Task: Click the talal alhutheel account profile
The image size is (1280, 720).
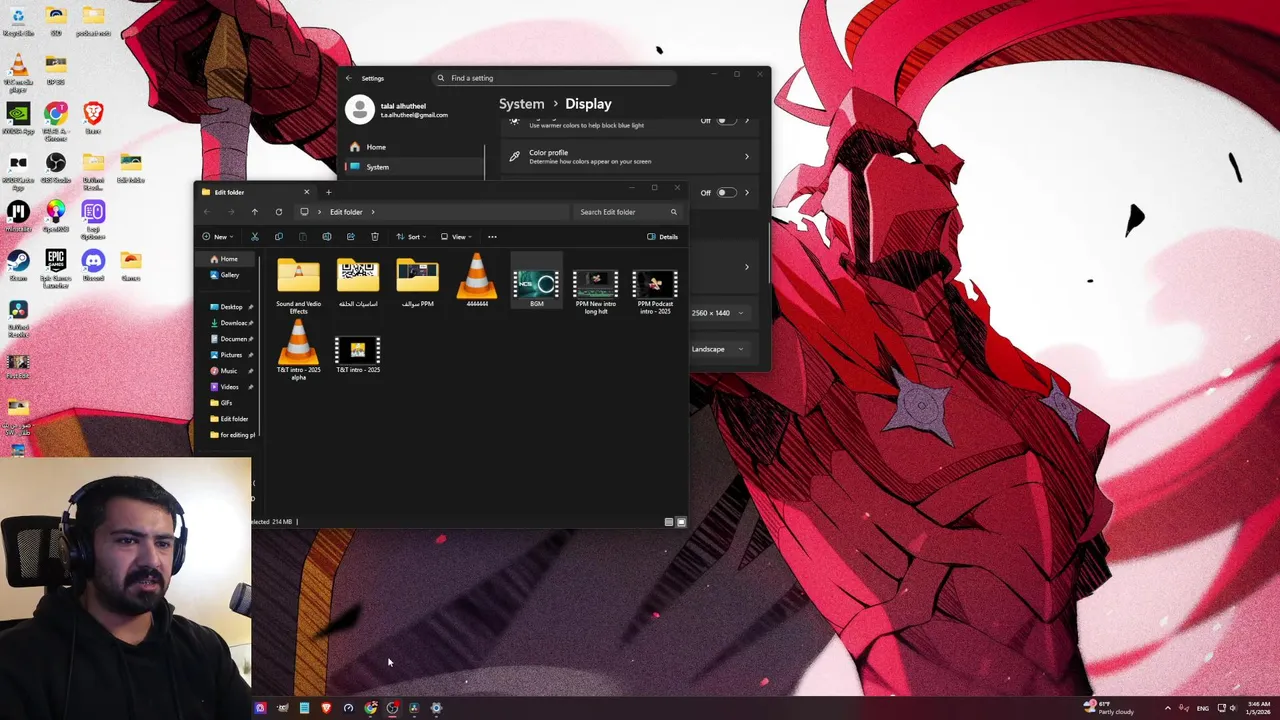Action: point(398,110)
